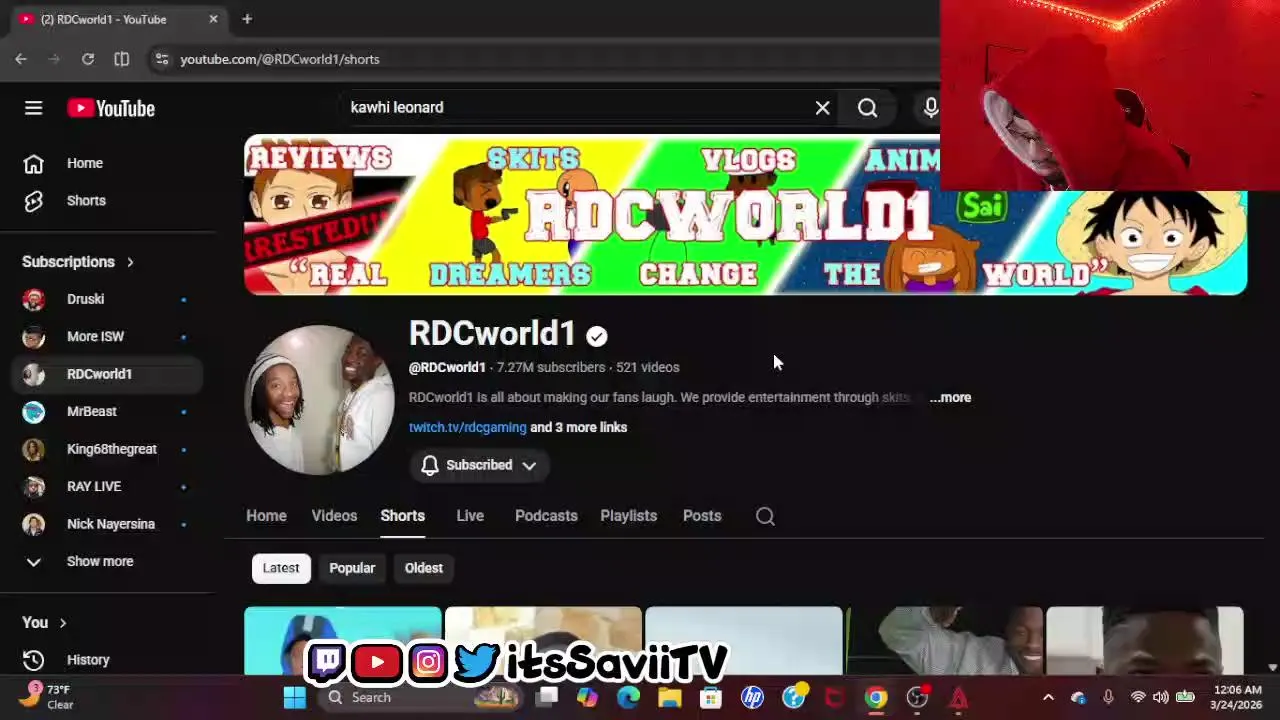Expand the Subscriptions section chevron
The height and width of the screenshot is (720, 1280).
[130, 262]
